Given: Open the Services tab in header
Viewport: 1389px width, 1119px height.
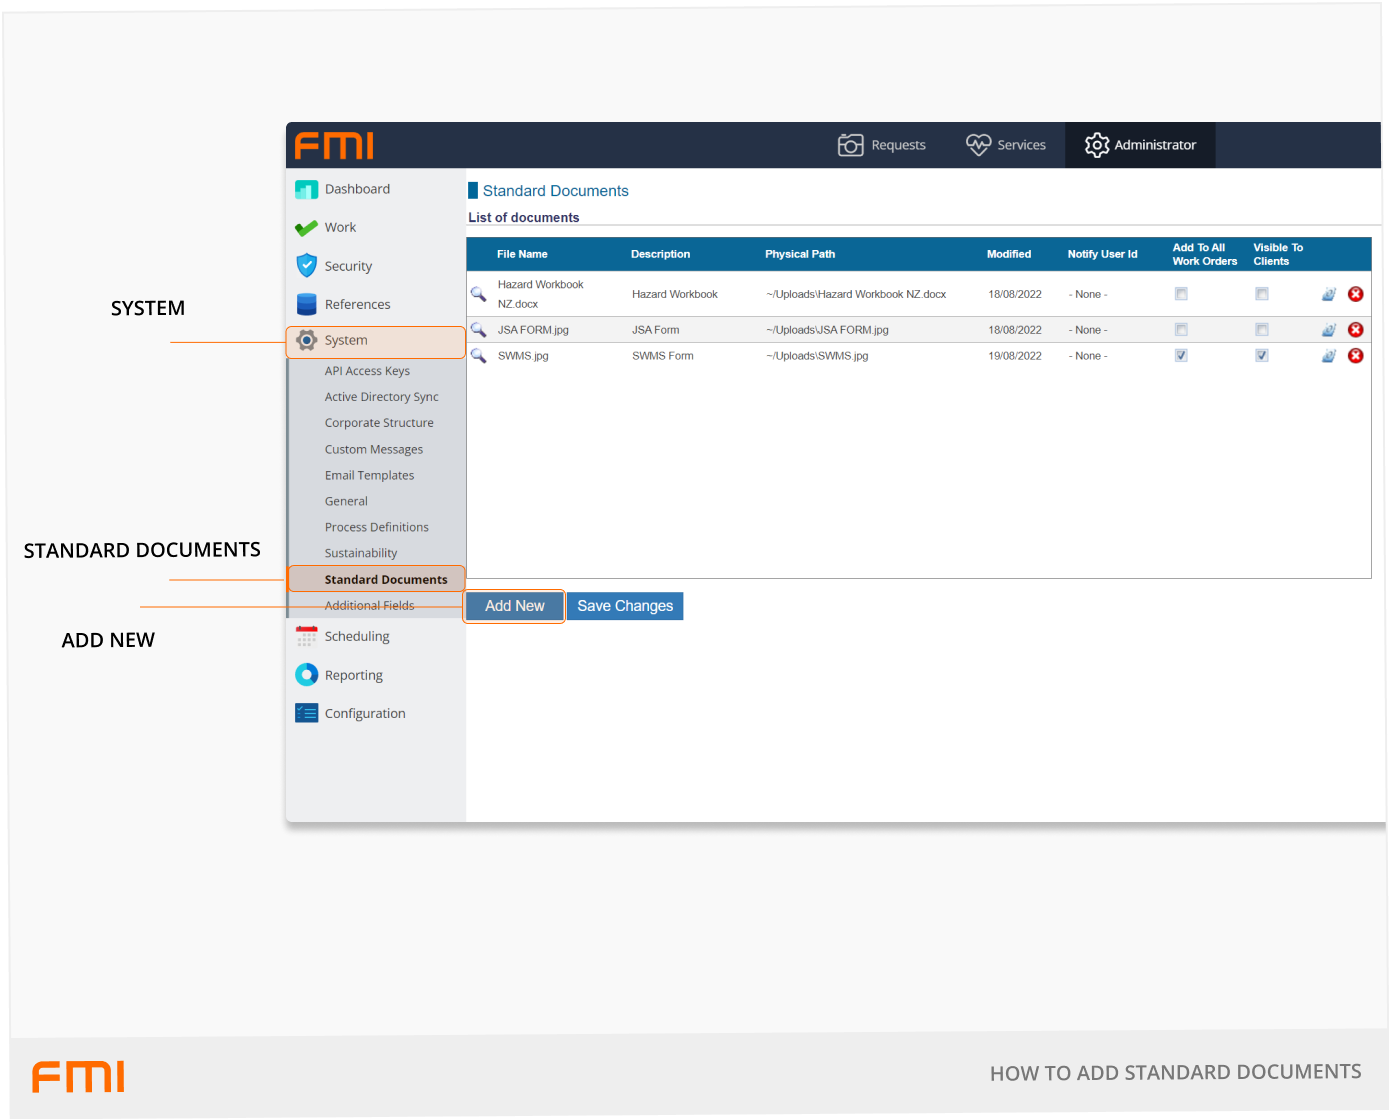Looking at the screenshot, I should pos(1006,145).
